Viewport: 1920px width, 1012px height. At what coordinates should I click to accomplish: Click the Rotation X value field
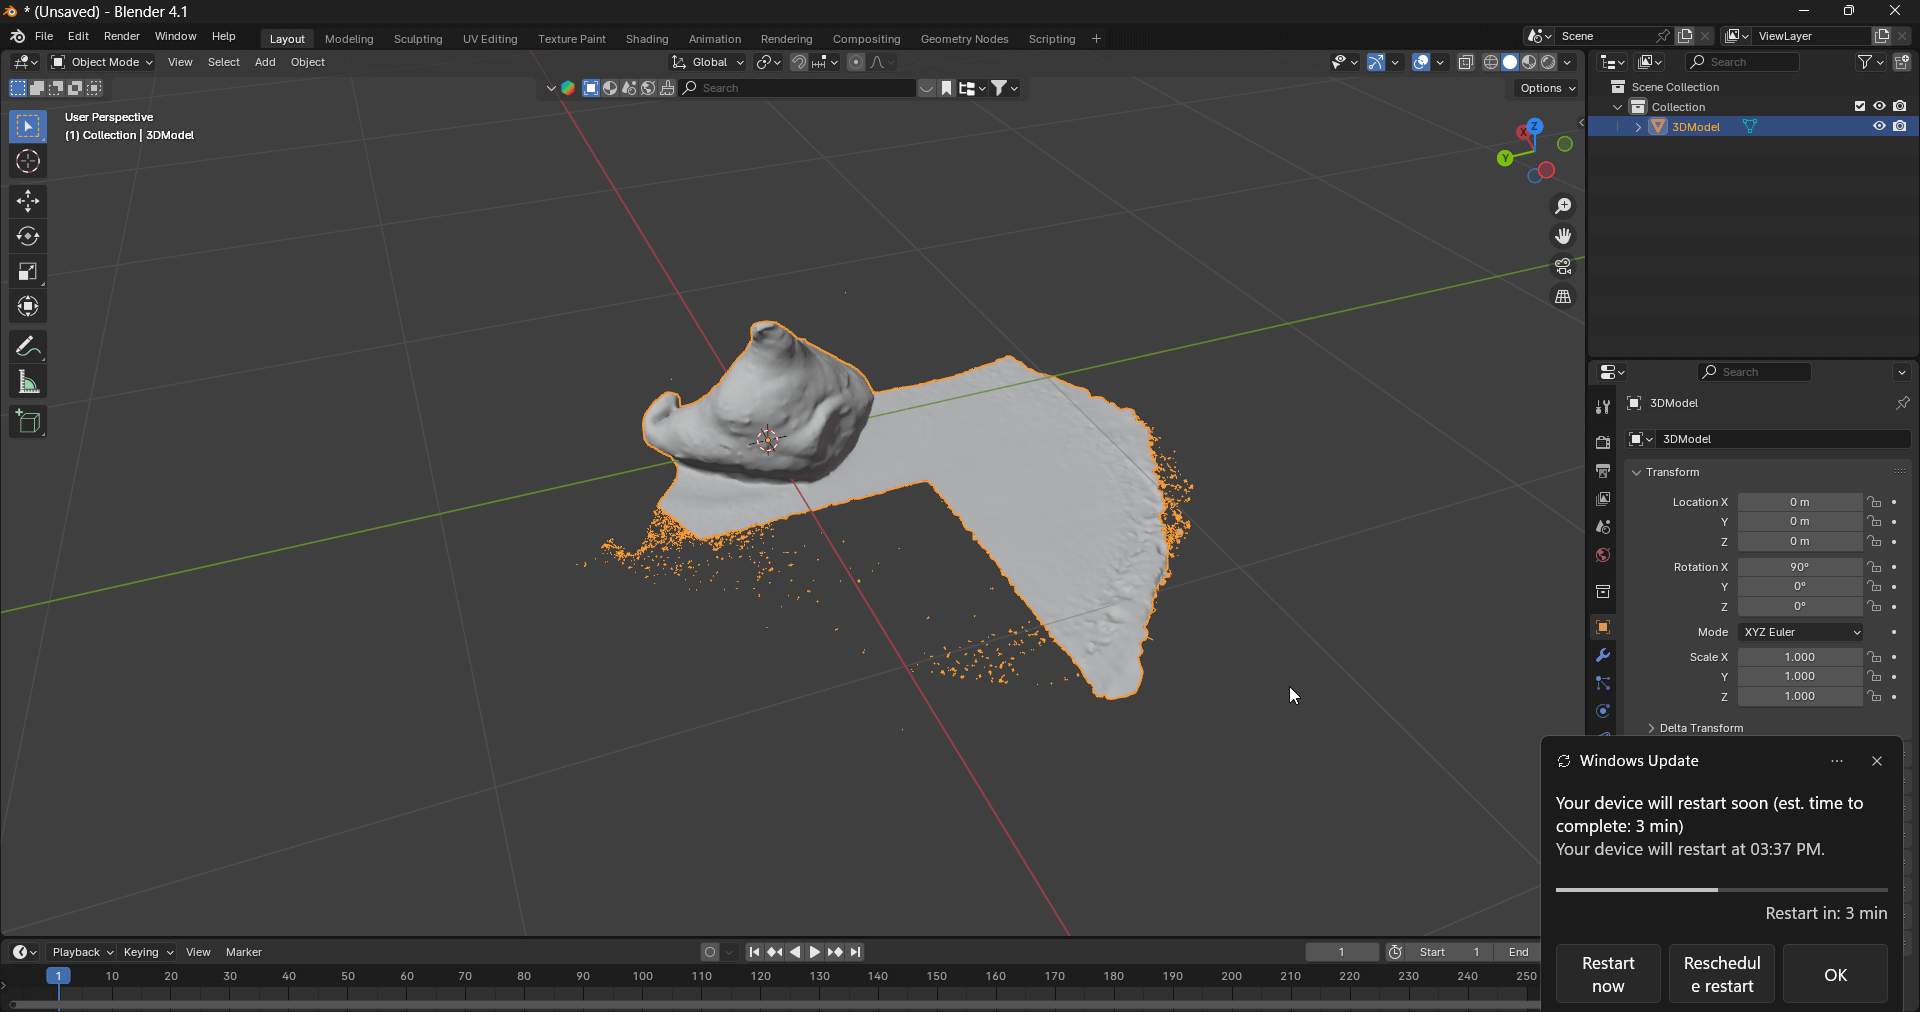pyautogui.click(x=1800, y=567)
